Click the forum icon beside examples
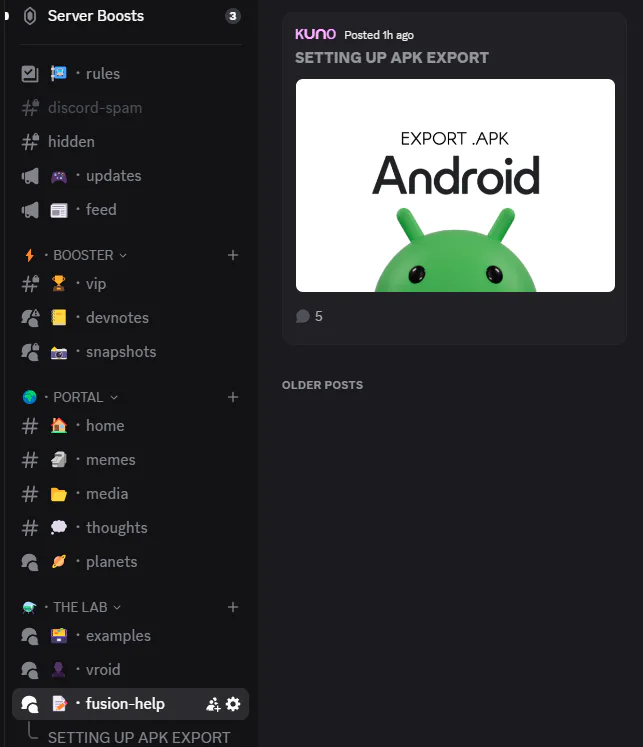The image size is (643, 747). coord(30,636)
